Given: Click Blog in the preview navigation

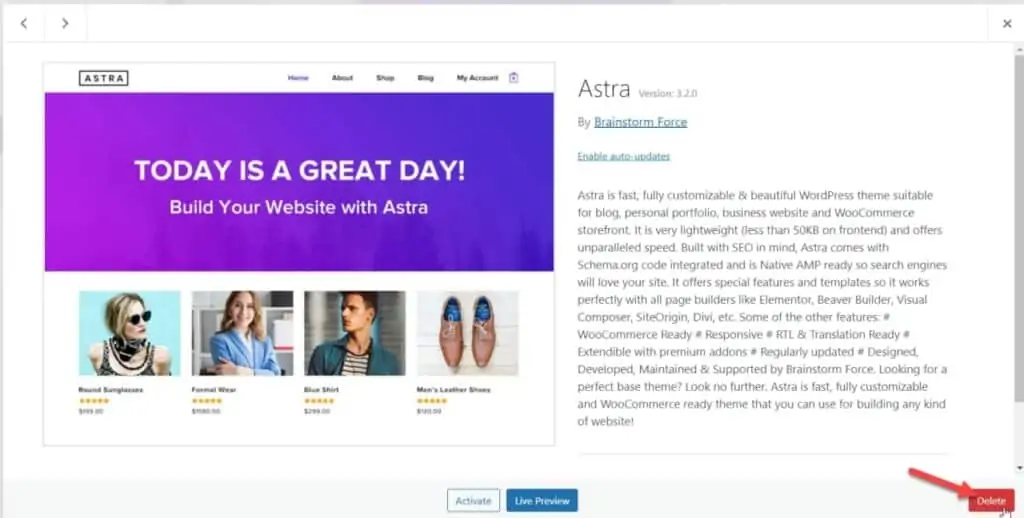Looking at the screenshot, I should 425,78.
